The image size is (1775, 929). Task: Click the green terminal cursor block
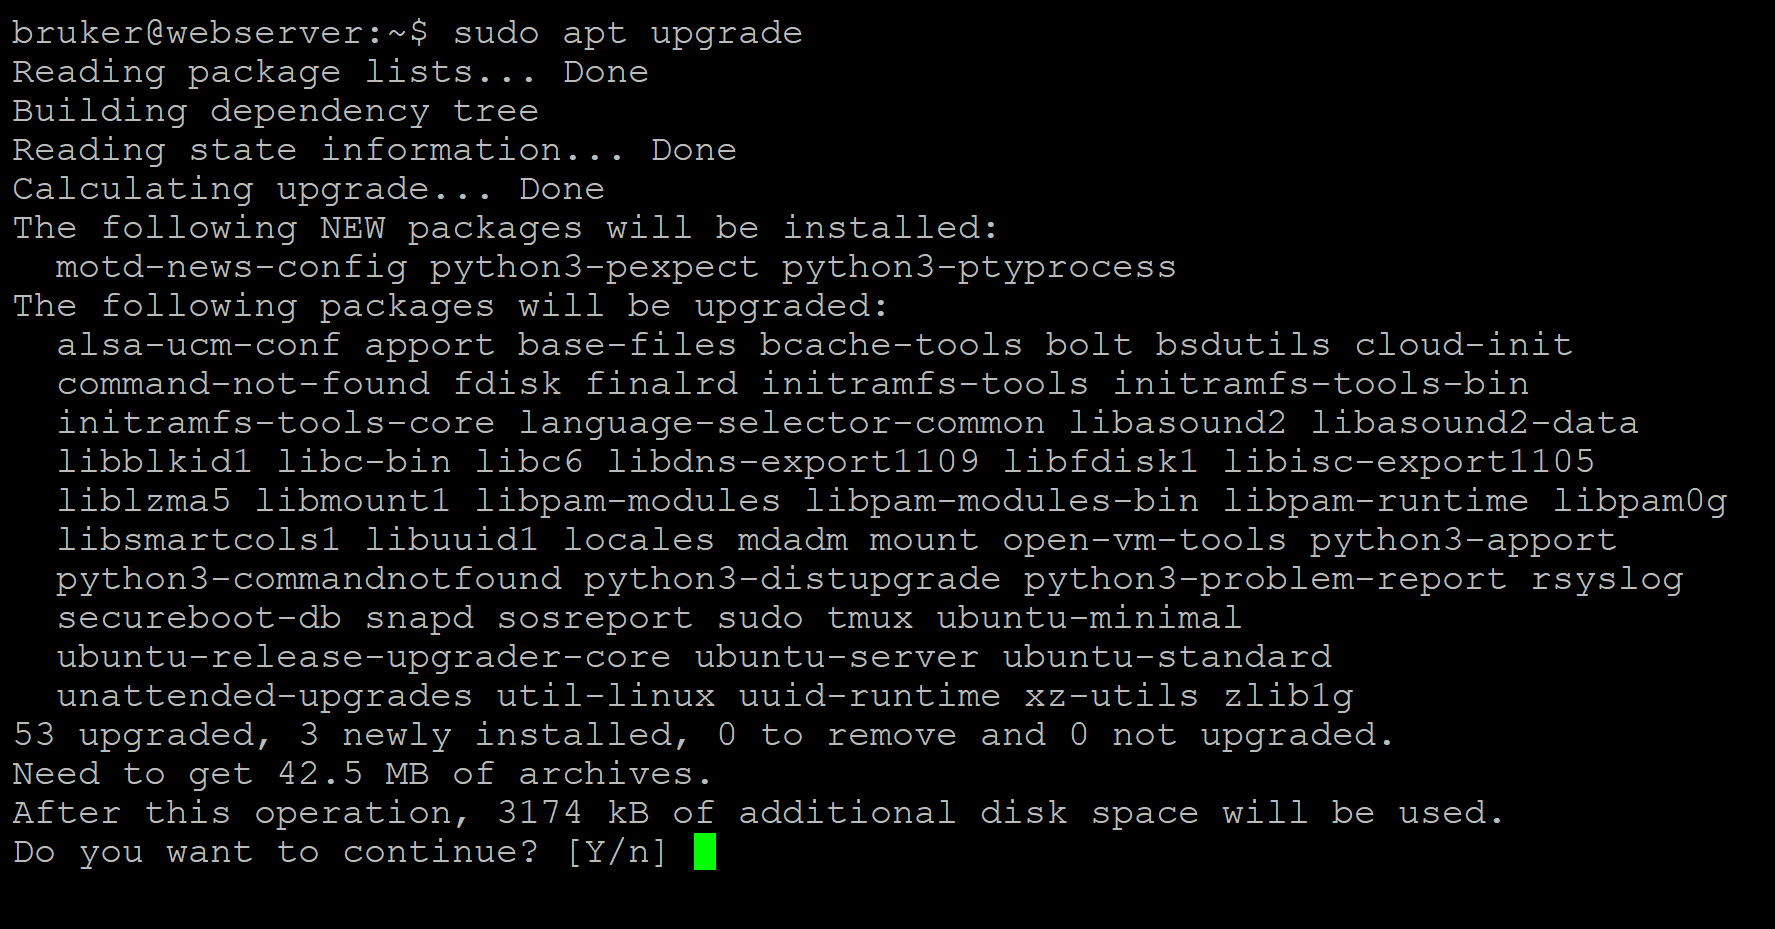tap(705, 852)
